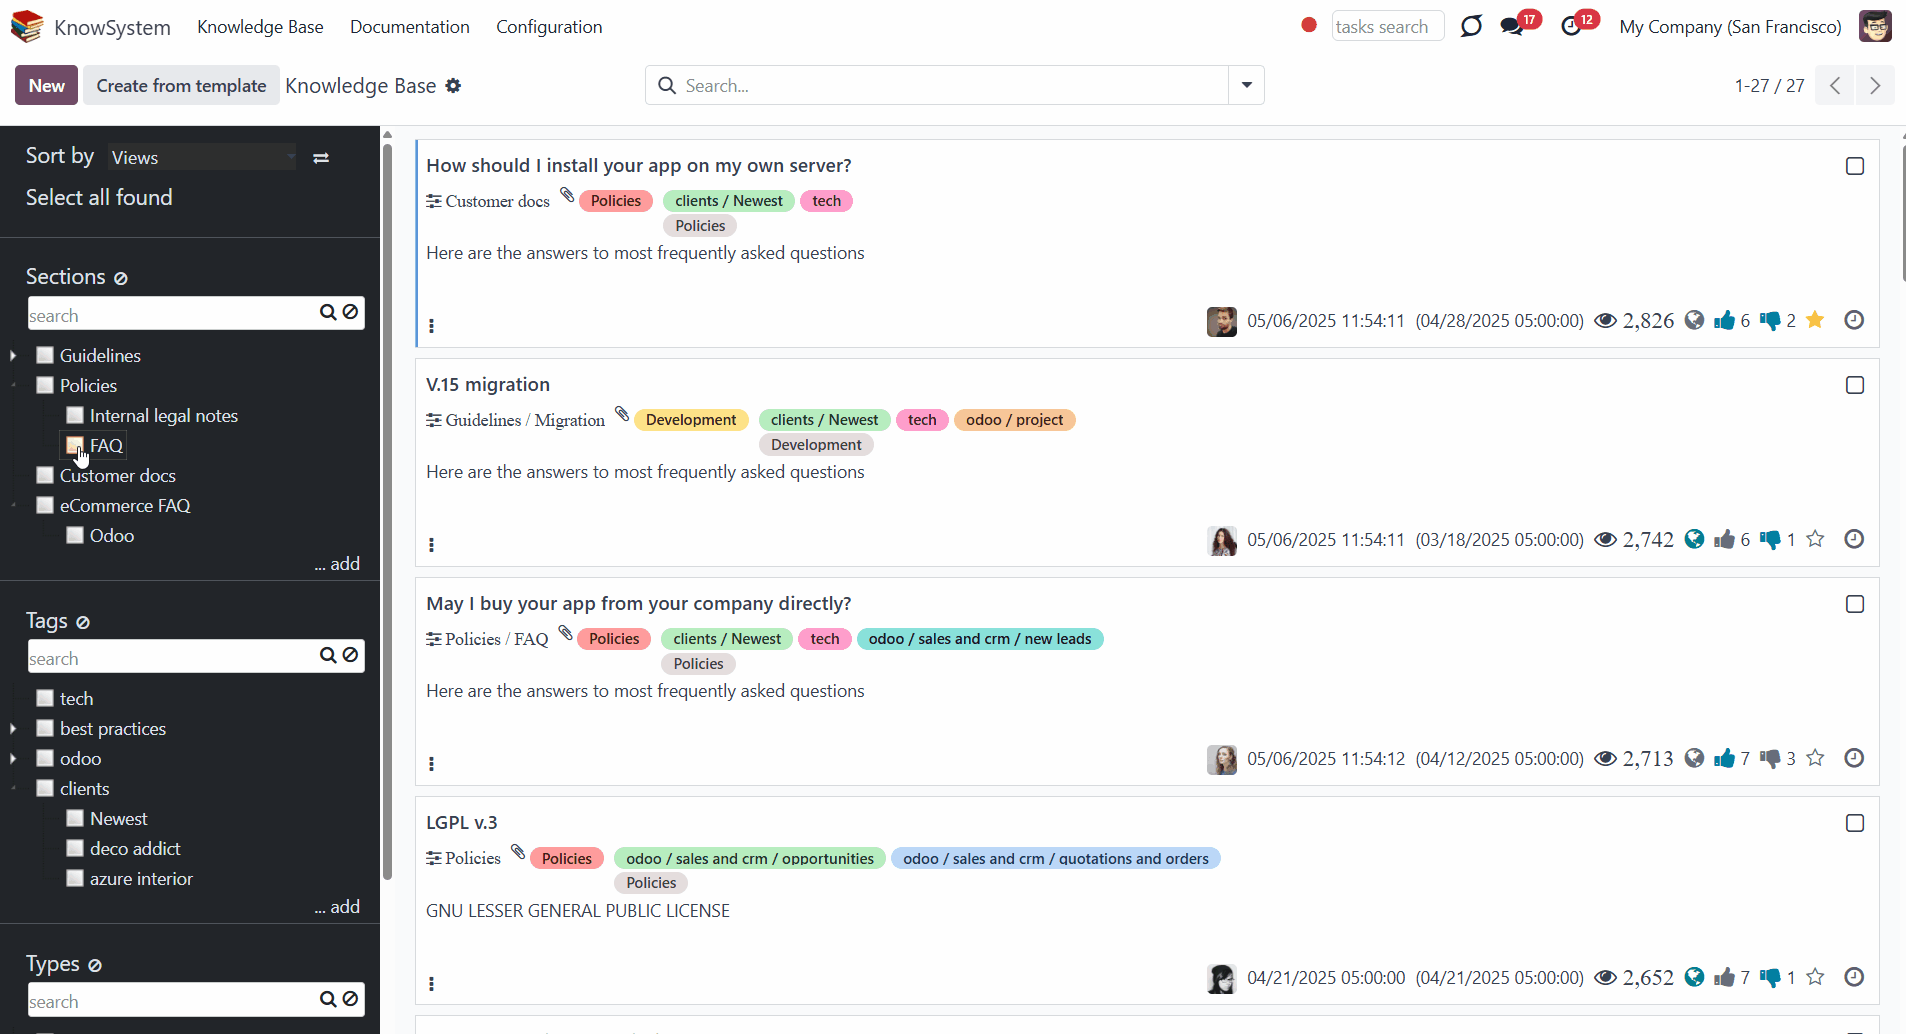This screenshot has height=1034, width=1906.
Task: Run the Tags search magnifier
Action: click(328, 655)
